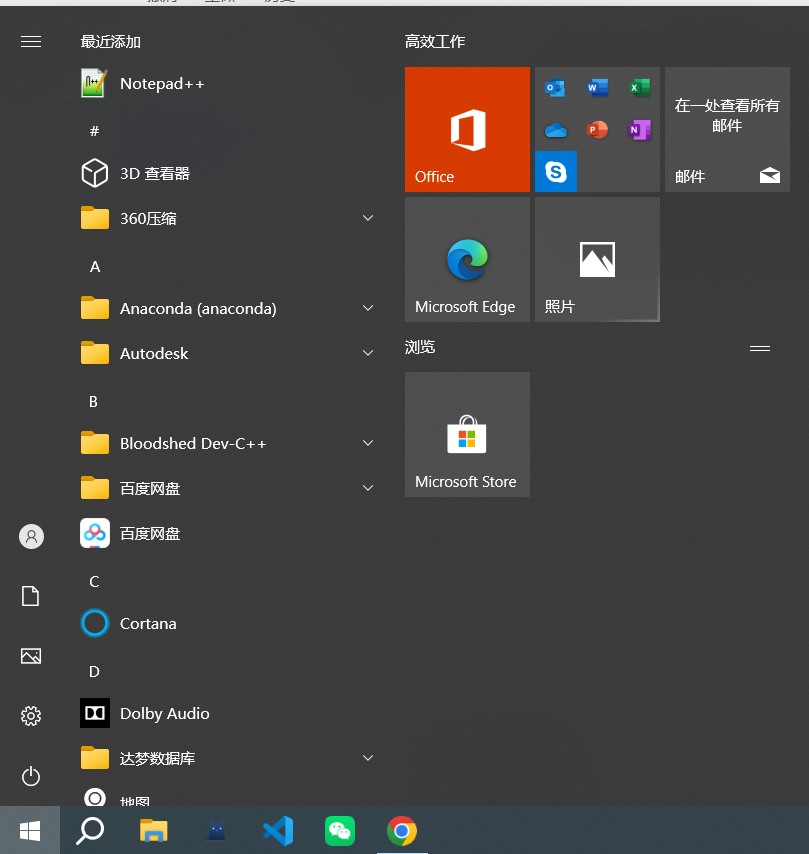The height and width of the screenshot is (854, 809).
Task: Click the 浏览 tile group title
Action: point(419,347)
